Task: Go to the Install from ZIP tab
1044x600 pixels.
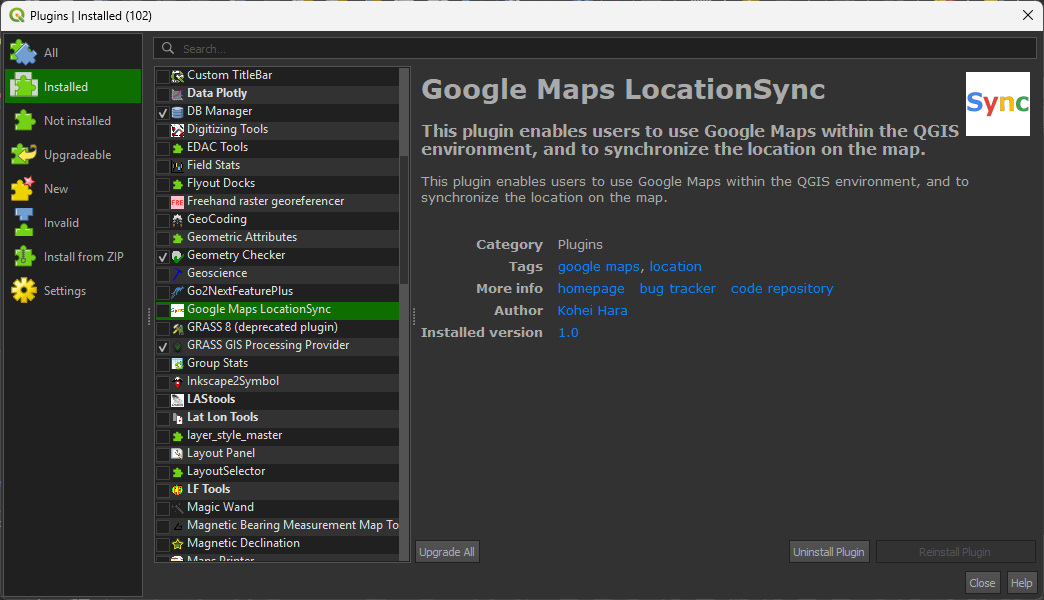Action: coord(73,256)
